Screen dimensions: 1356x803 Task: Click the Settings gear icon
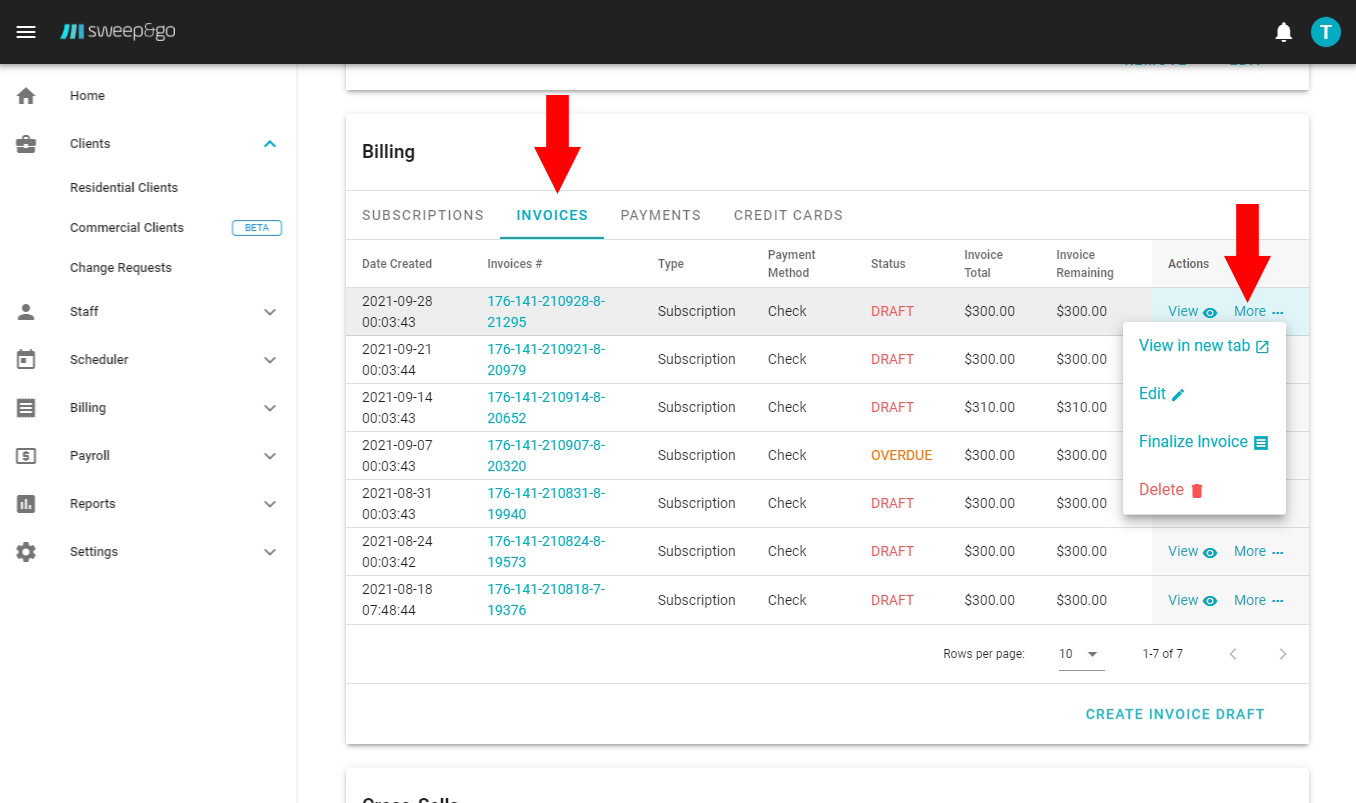coord(26,552)
